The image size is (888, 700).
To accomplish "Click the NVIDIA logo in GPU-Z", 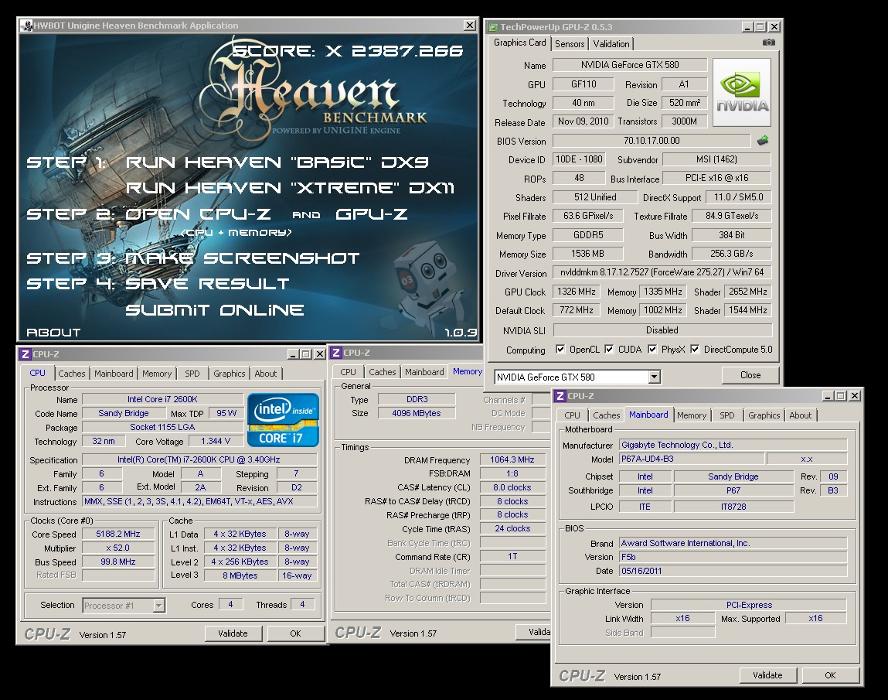I will coord(742,92).
